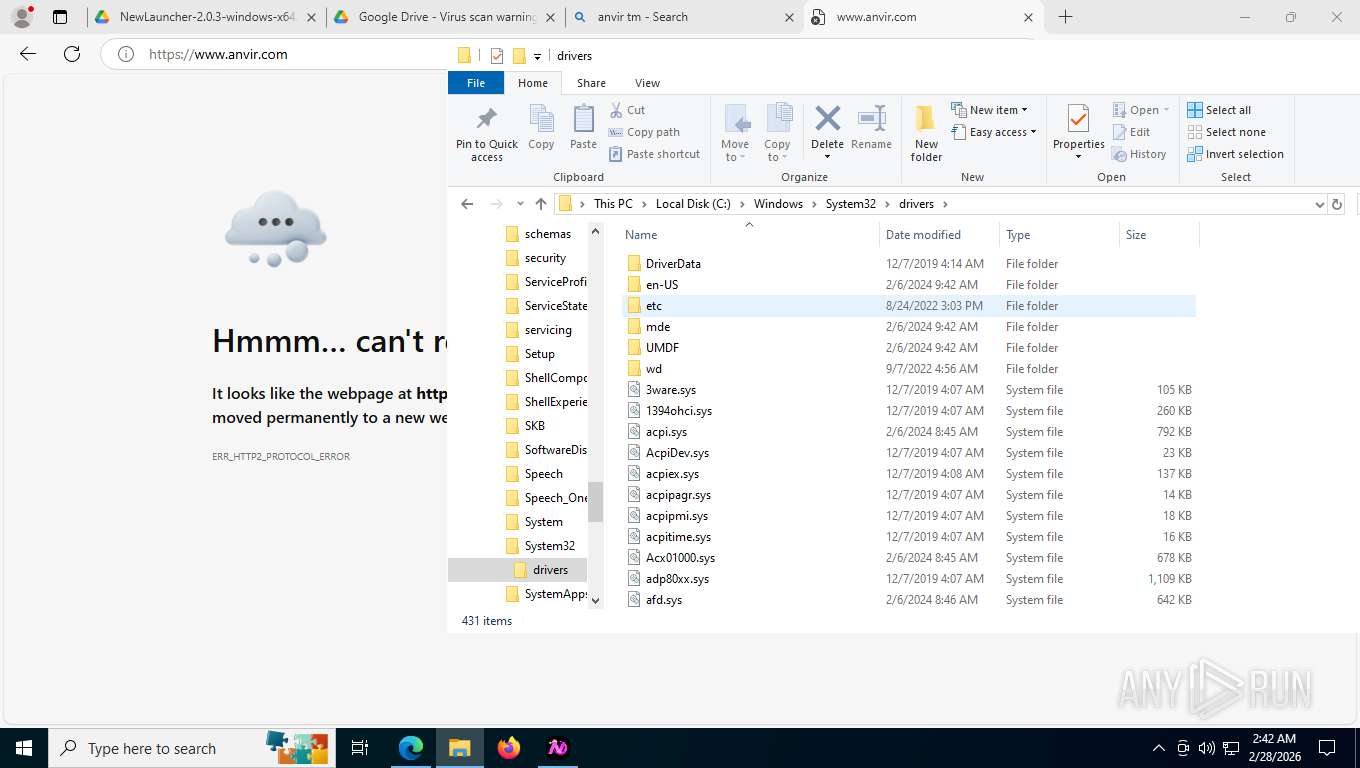Select Cut in Clipboard group

pos(627,110)
